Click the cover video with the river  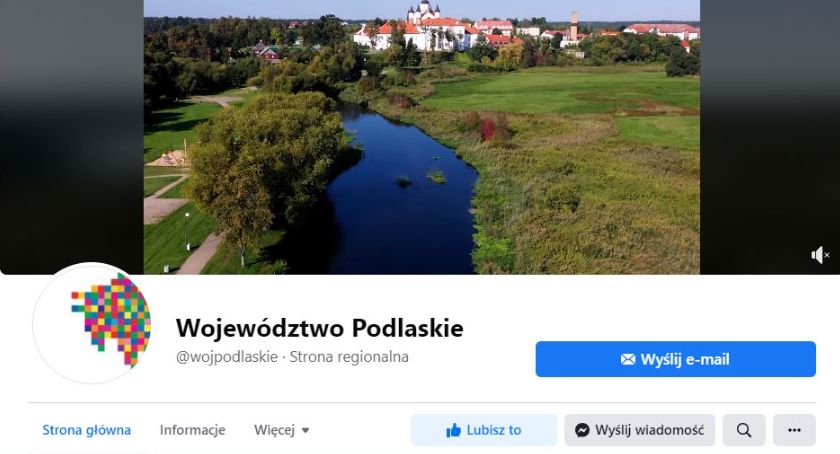pos(422,137)
